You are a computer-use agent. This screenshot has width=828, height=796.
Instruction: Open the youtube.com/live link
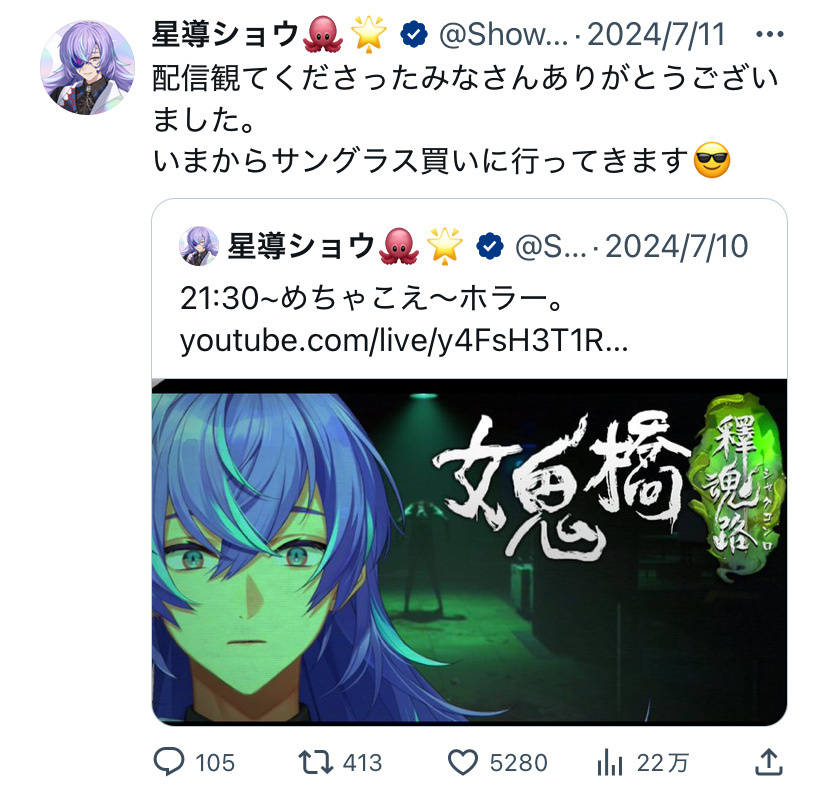(x=404, y=340)
